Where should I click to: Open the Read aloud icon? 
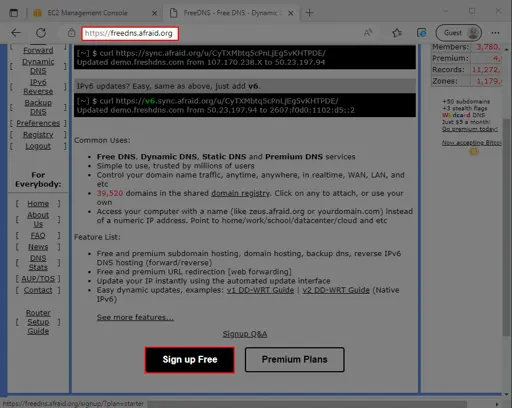tap(368, 33)
